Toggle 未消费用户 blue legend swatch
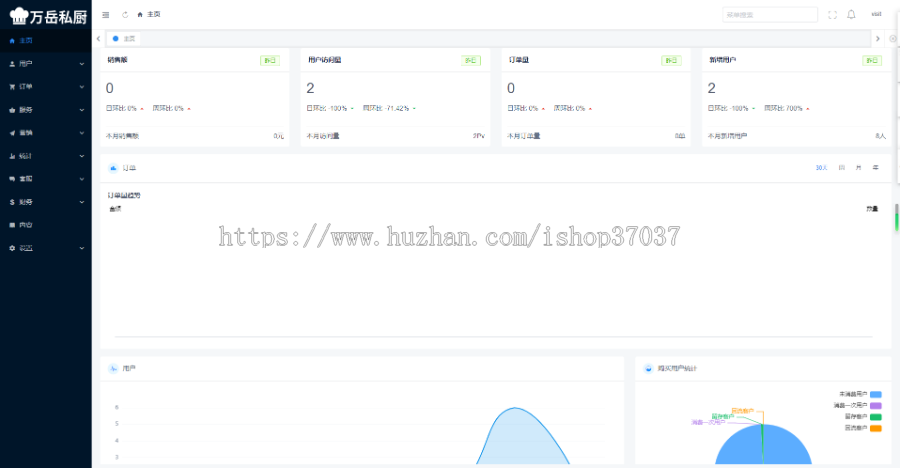 [x=875, y=394]
